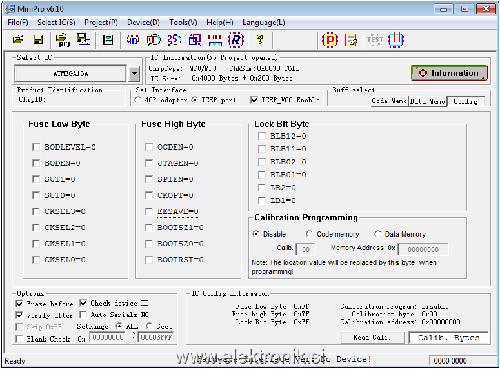
Task: Toggle the Verify after checkbox
Action: coord(19,315)
